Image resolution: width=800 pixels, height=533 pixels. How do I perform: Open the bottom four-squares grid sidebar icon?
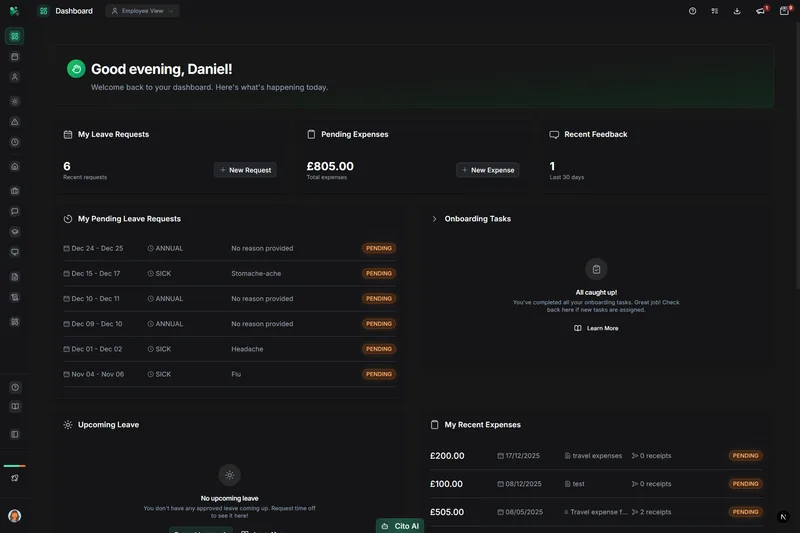[x=15, y=322]
